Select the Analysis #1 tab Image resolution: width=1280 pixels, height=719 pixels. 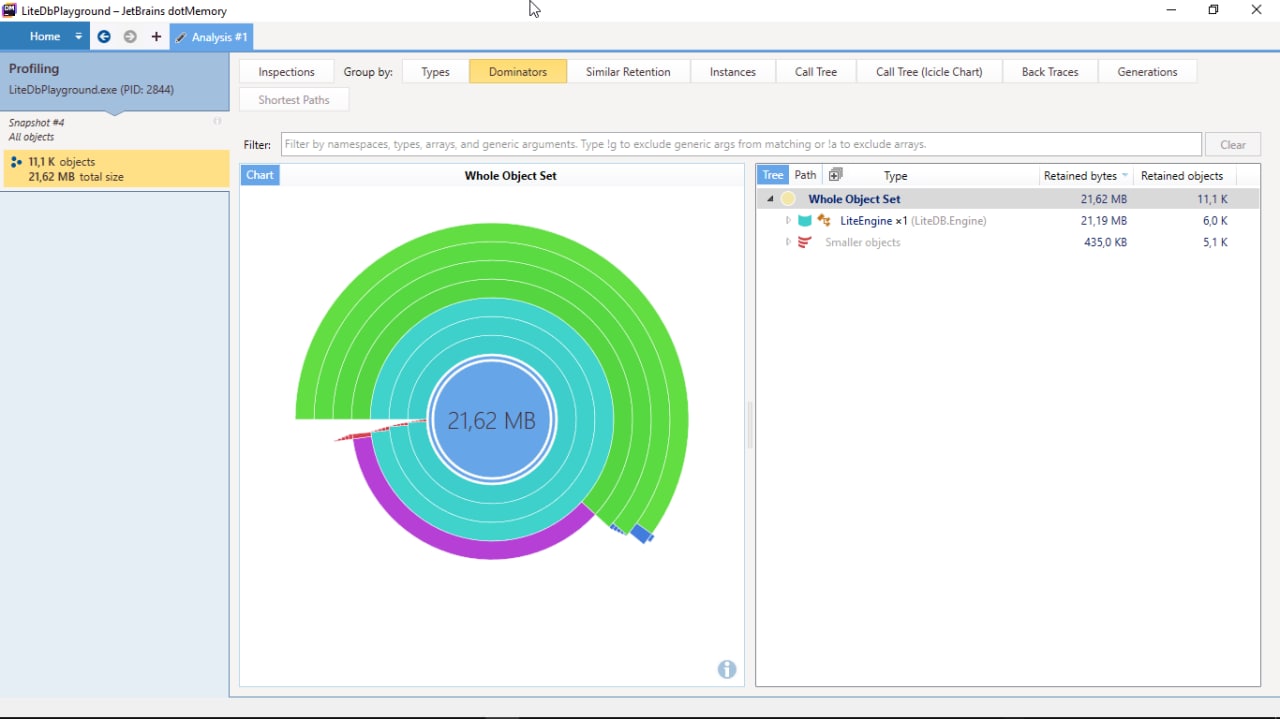(x=211, y=37)
